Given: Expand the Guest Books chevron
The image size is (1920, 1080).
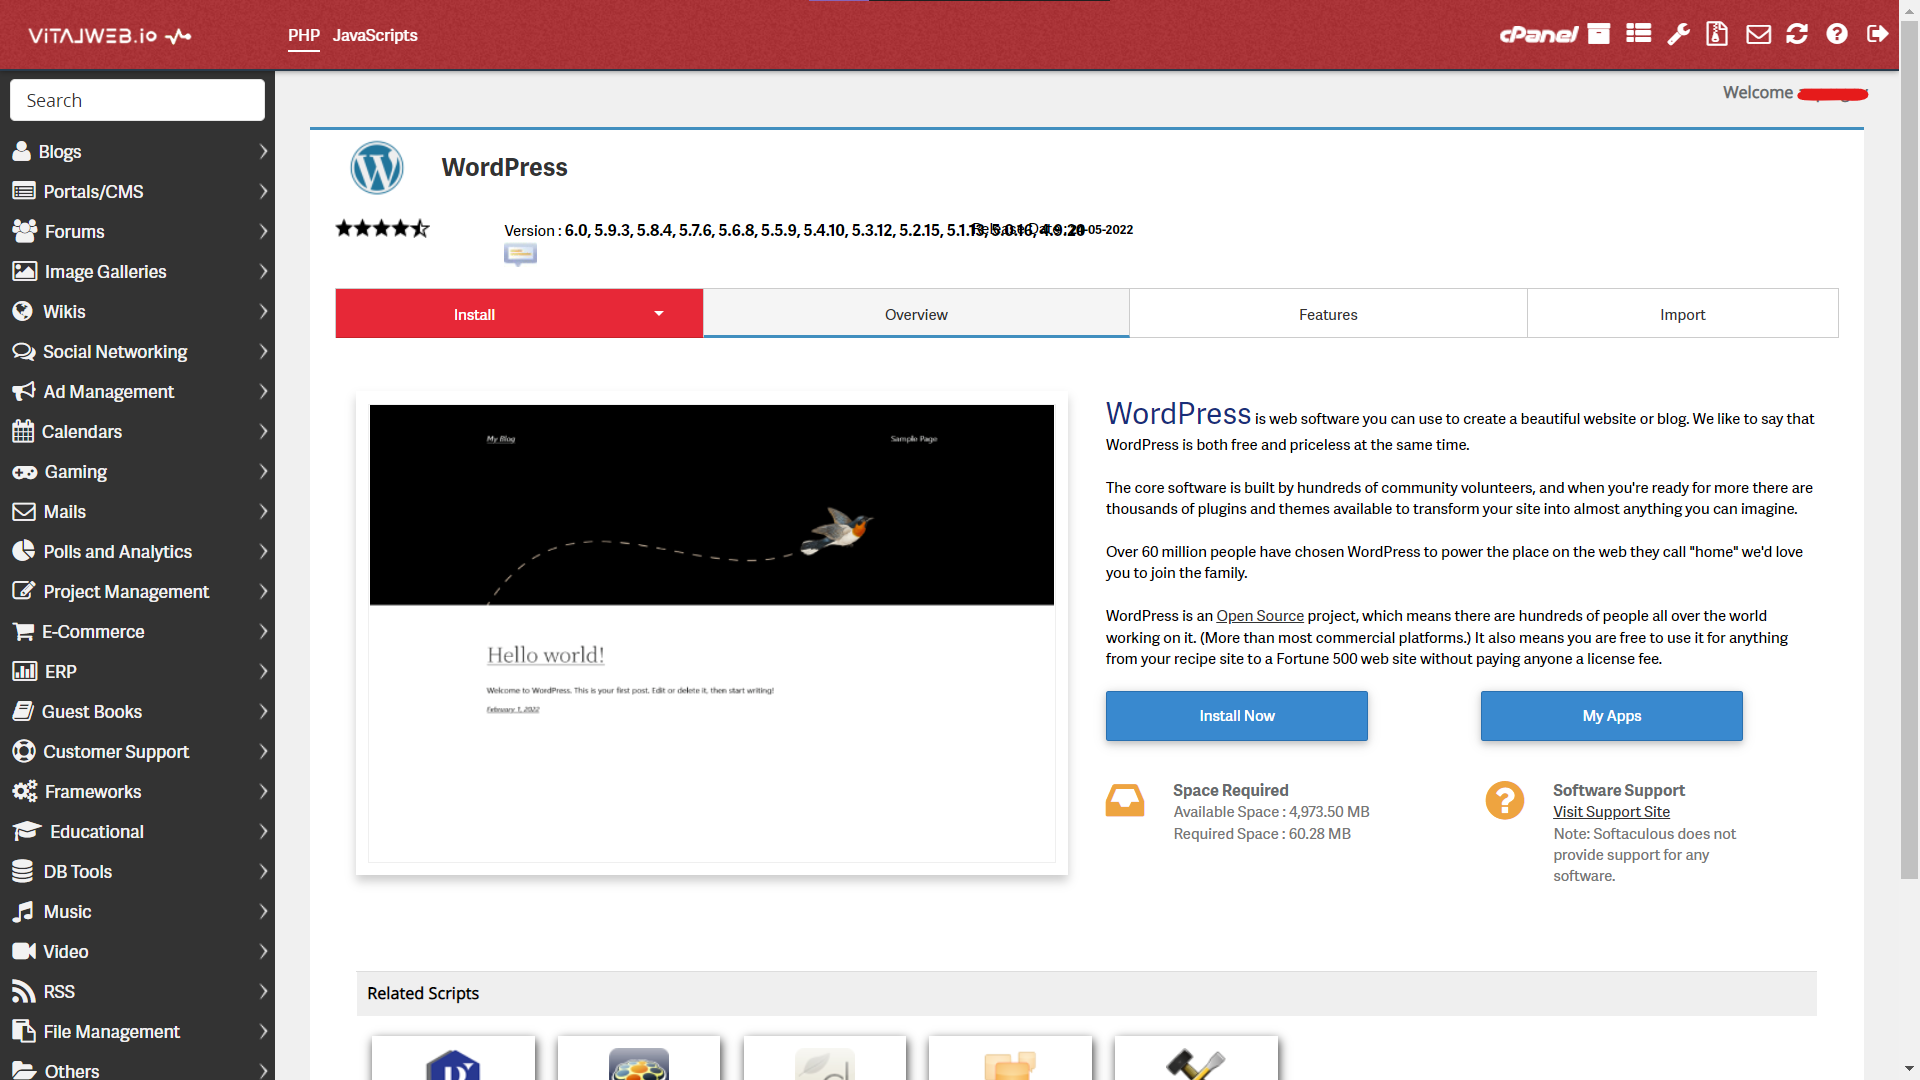Looking at the screenshot, I should (263, 712).
